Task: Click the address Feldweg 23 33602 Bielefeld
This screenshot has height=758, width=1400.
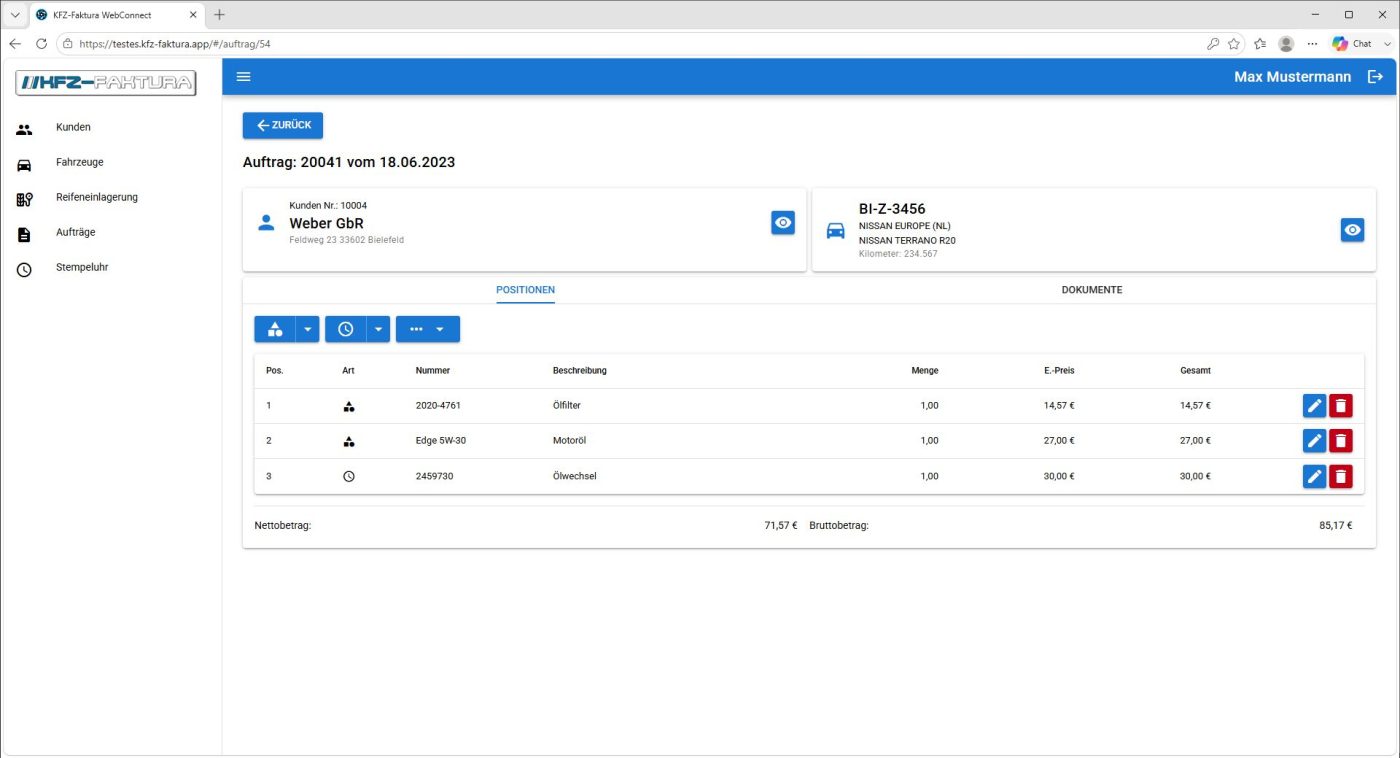Action: pos(347,240)
